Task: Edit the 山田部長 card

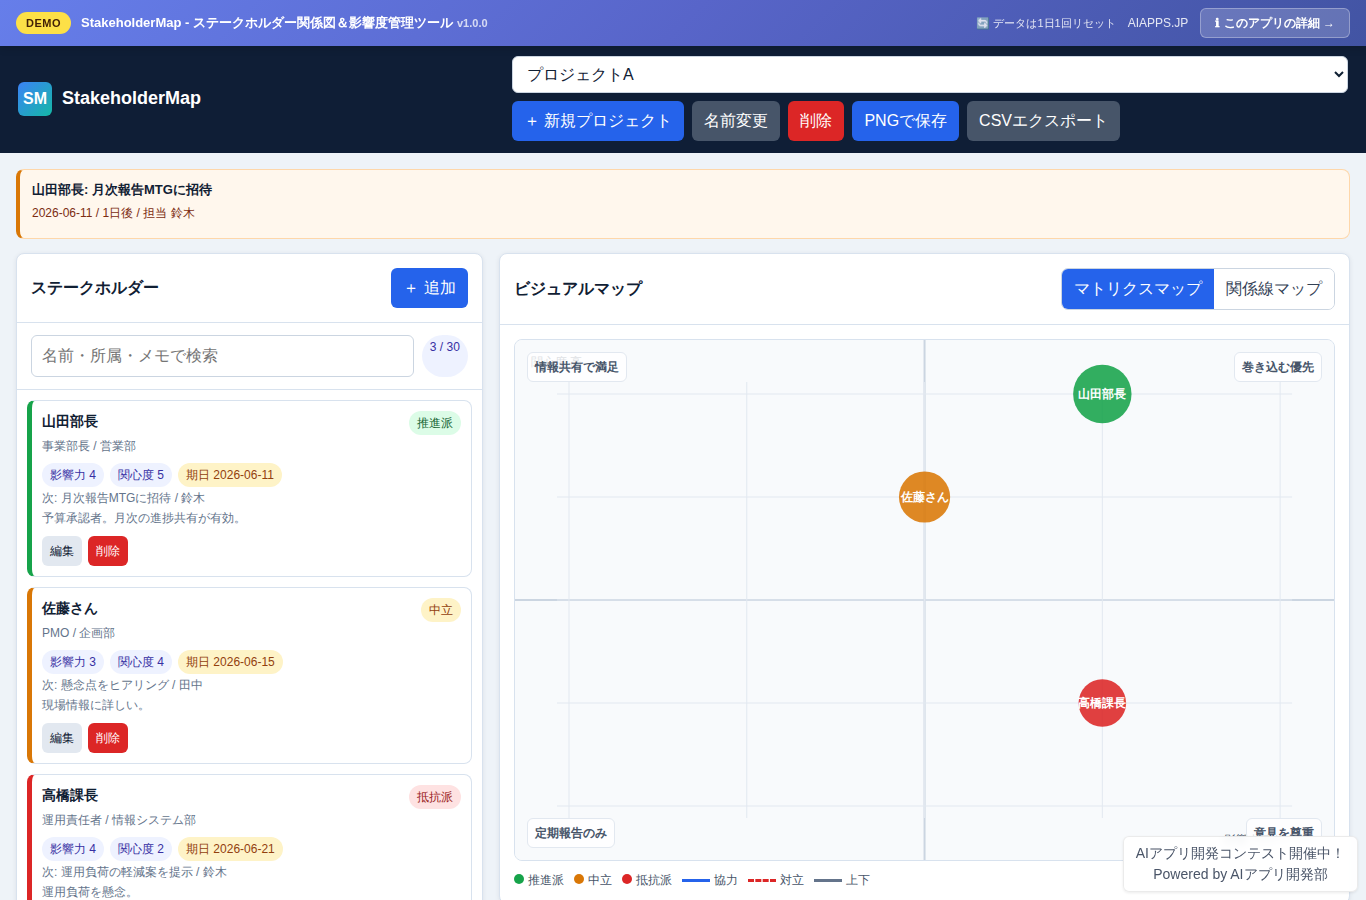Action: tap(62, 551)
